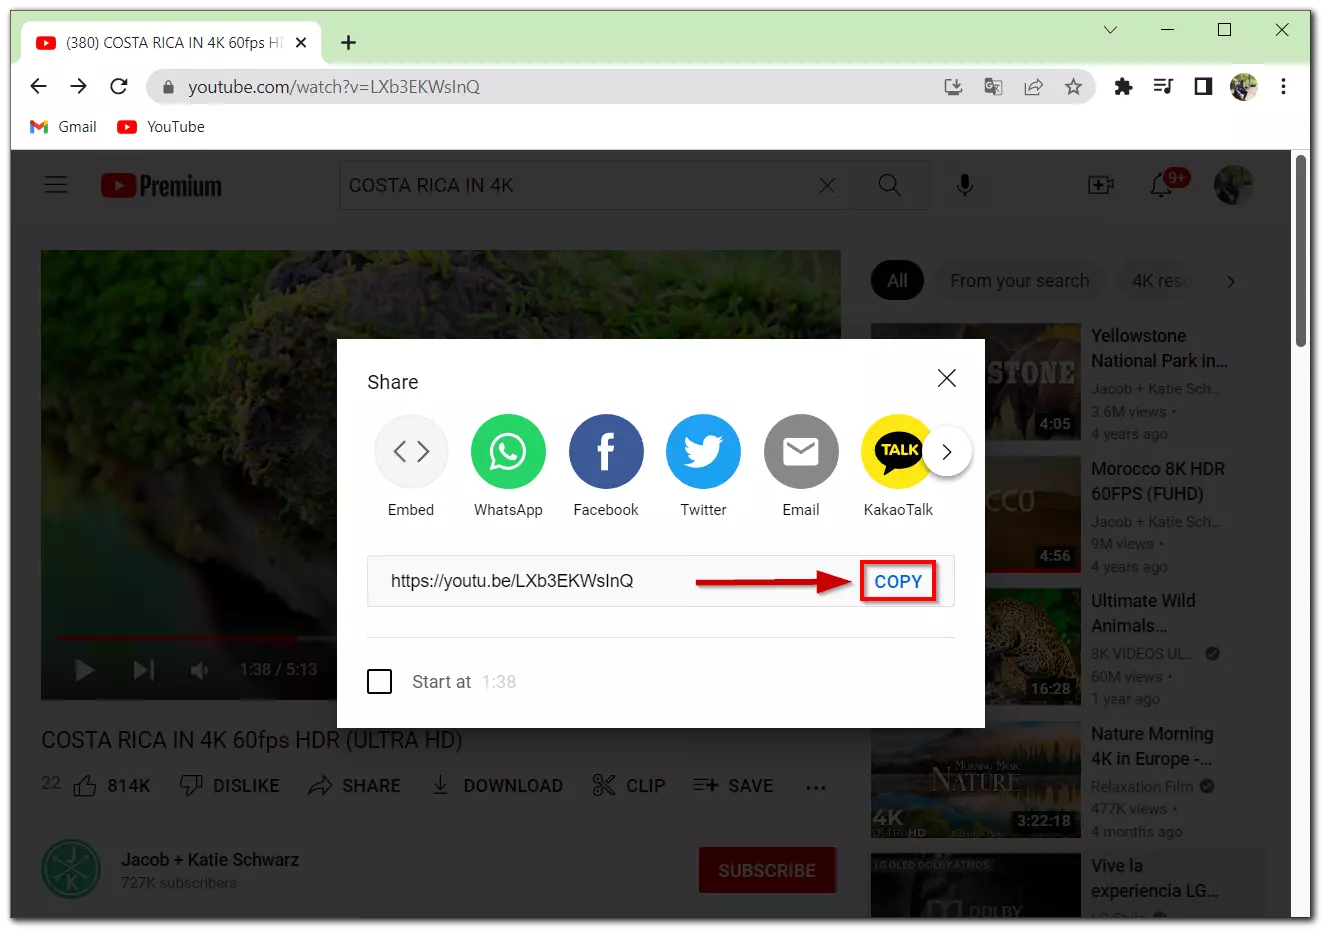
Task: Open the media control icon
Action: (x=1163, y=87)
